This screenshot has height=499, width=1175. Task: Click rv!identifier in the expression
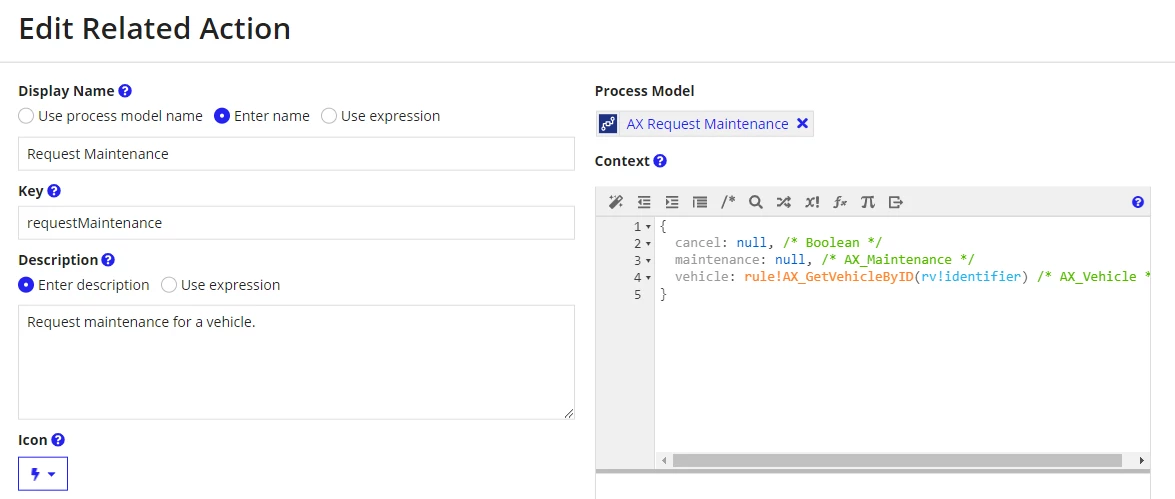pos(971,277)
